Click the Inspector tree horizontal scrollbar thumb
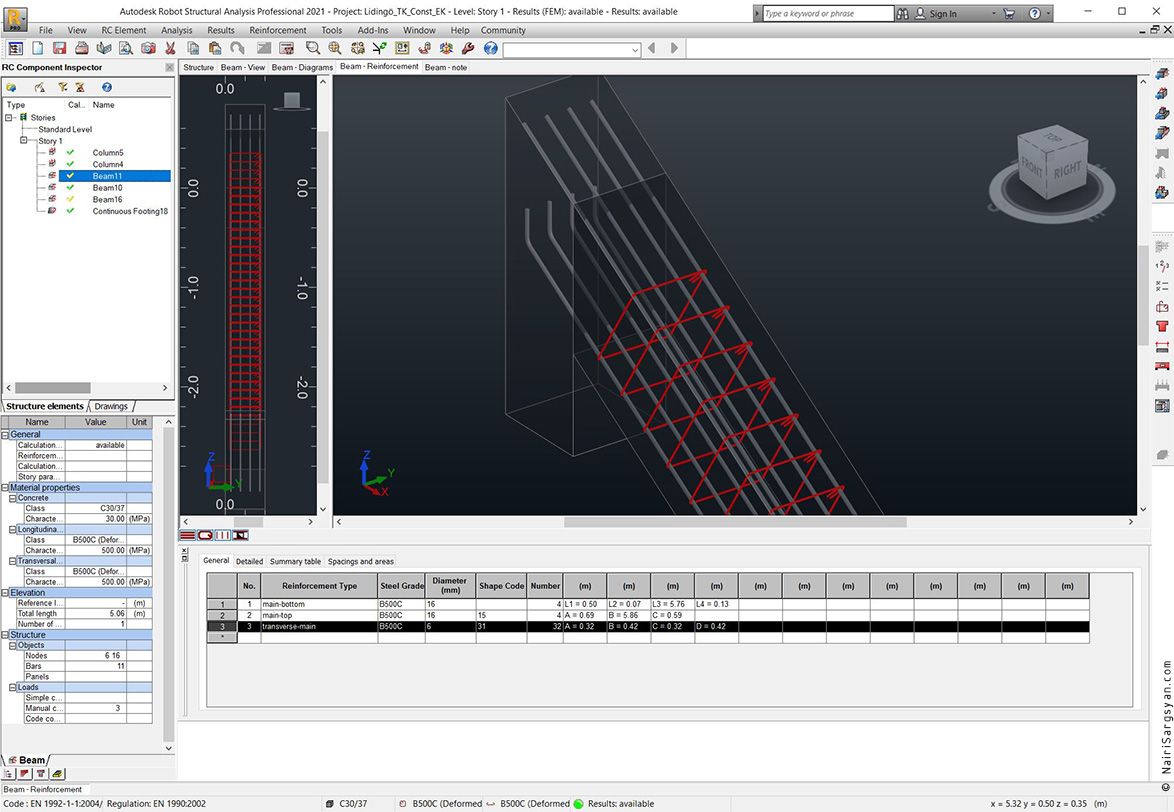Viewport: 1174px width, 812px height. (52, 388)
